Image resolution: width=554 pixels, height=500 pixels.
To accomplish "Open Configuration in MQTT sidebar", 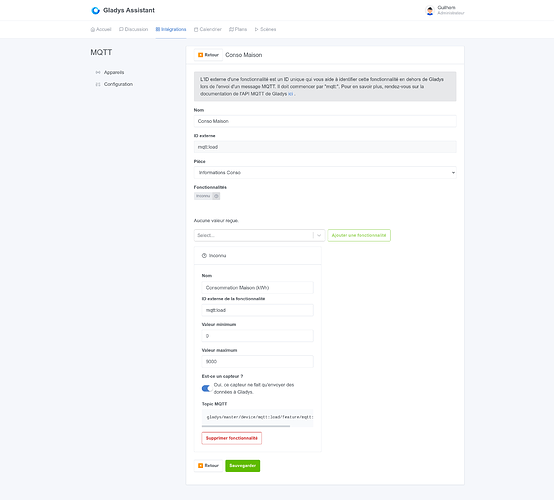I will [118, 84].
